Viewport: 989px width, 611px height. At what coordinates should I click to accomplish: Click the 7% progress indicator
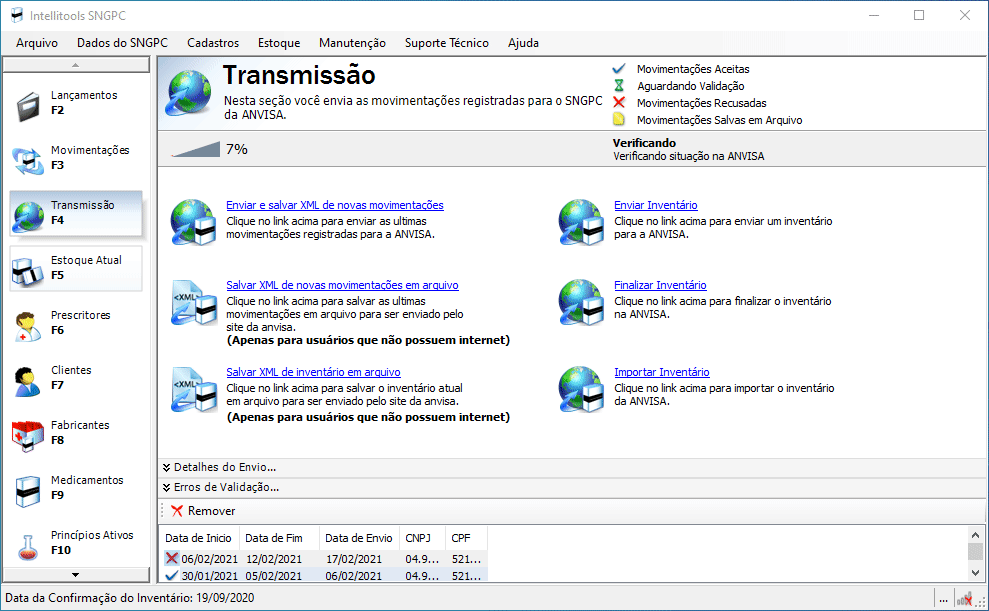pyautogui.click(x=209, y=149)
